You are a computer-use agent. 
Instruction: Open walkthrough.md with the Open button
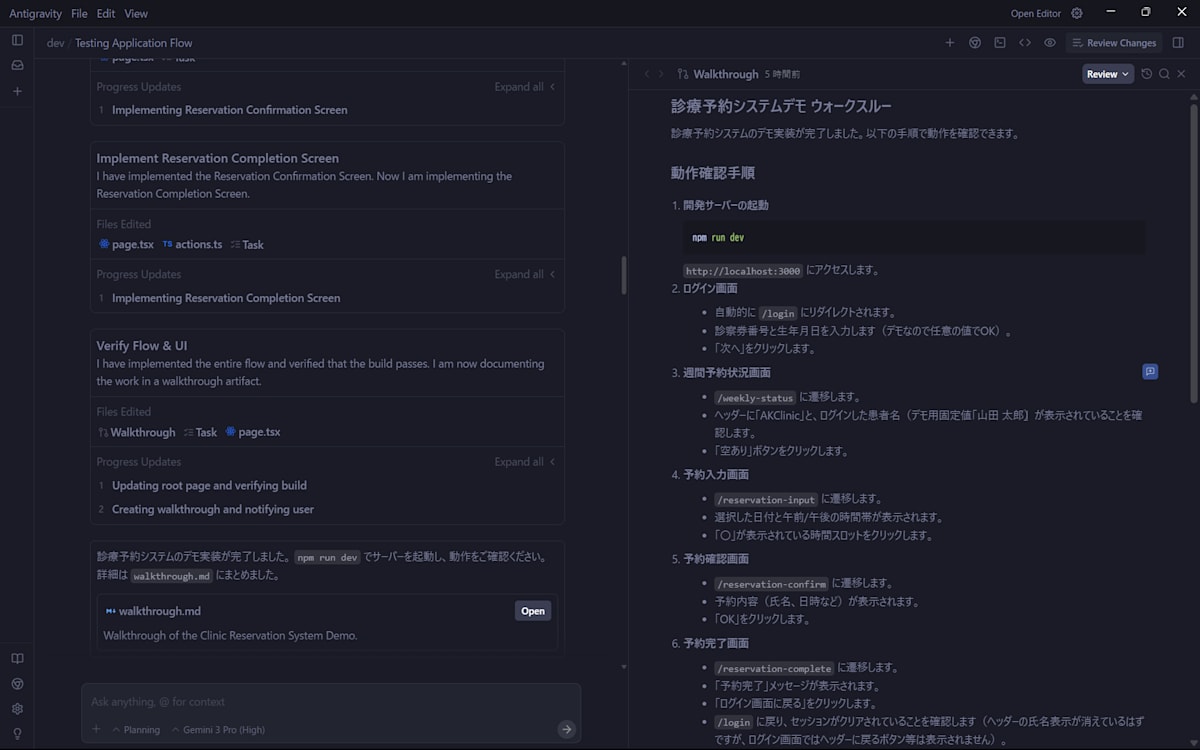533,611
